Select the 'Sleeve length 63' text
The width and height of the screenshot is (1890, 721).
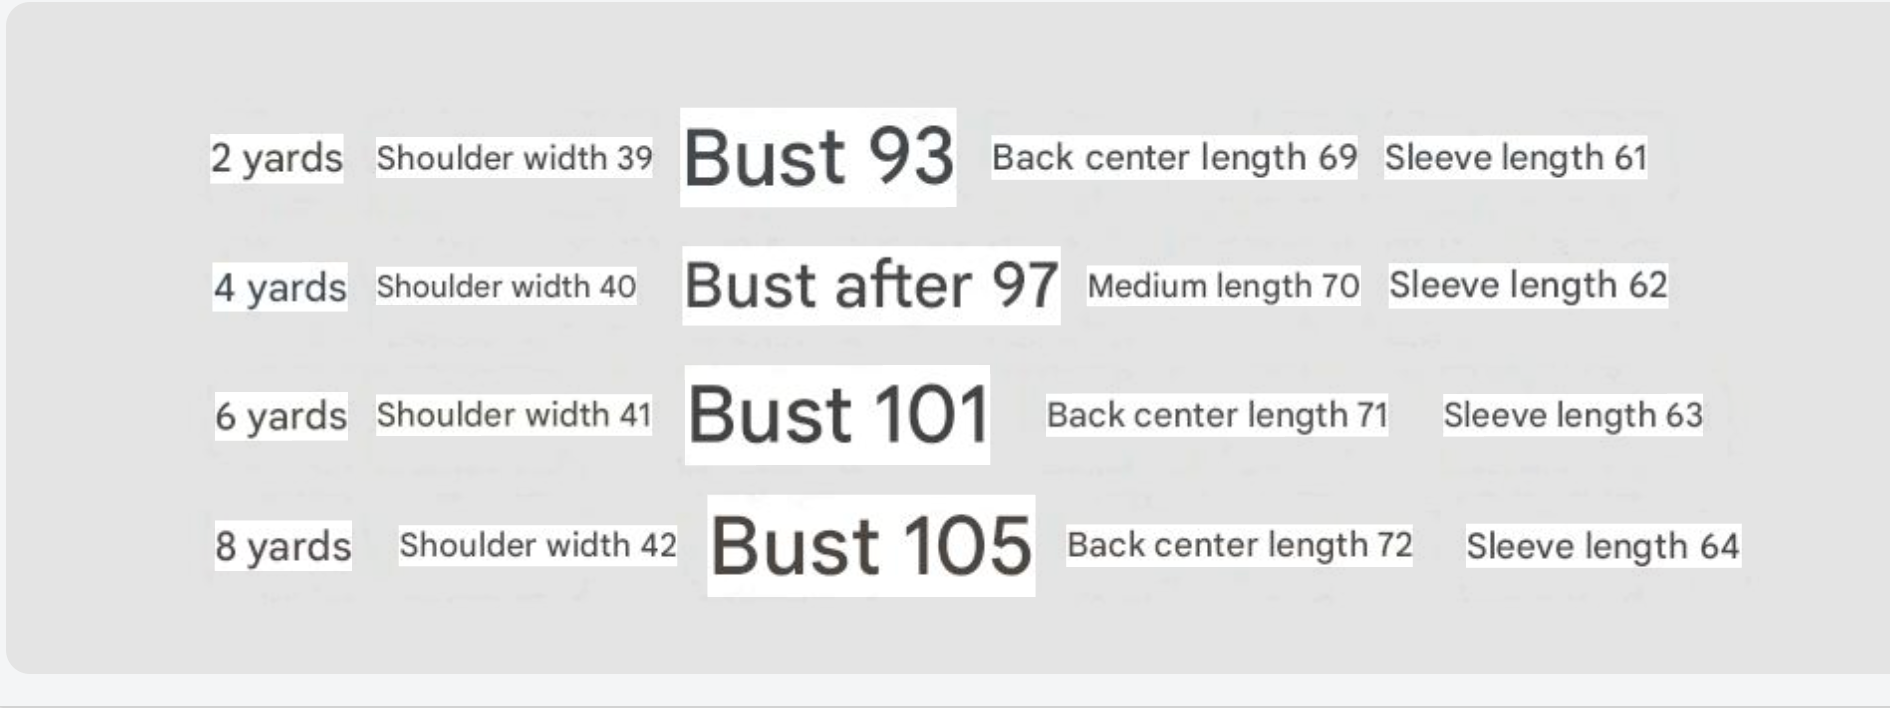click(1572, 414)
